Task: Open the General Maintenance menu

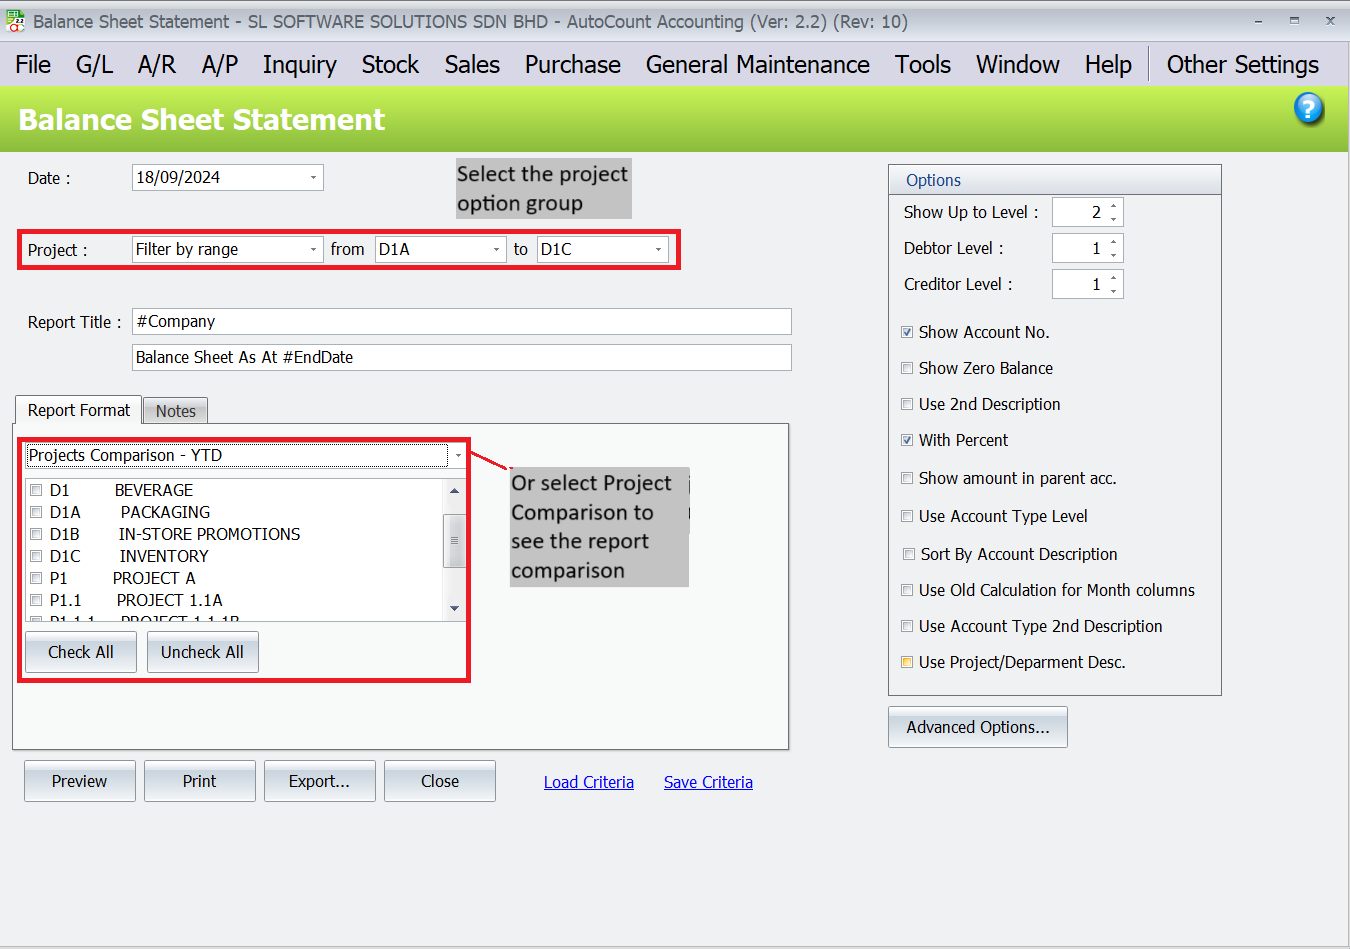Action: tap(757, 65)
